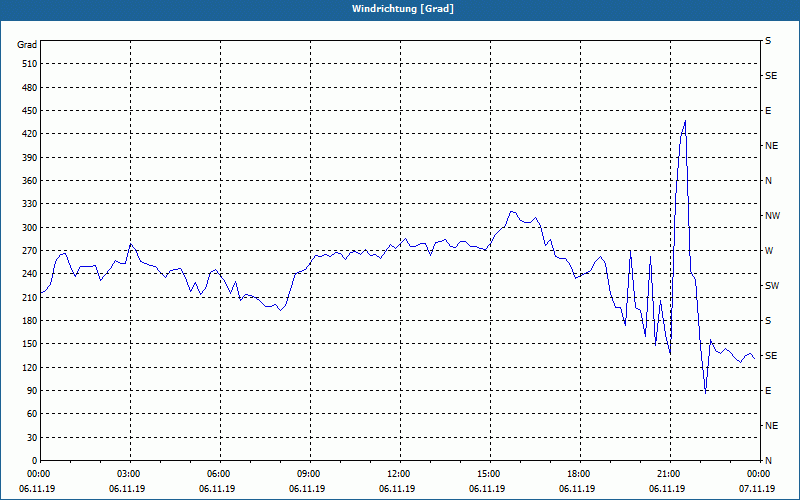Click the 90 y-axis tick label
800x500 pixels.
[33, 390]
